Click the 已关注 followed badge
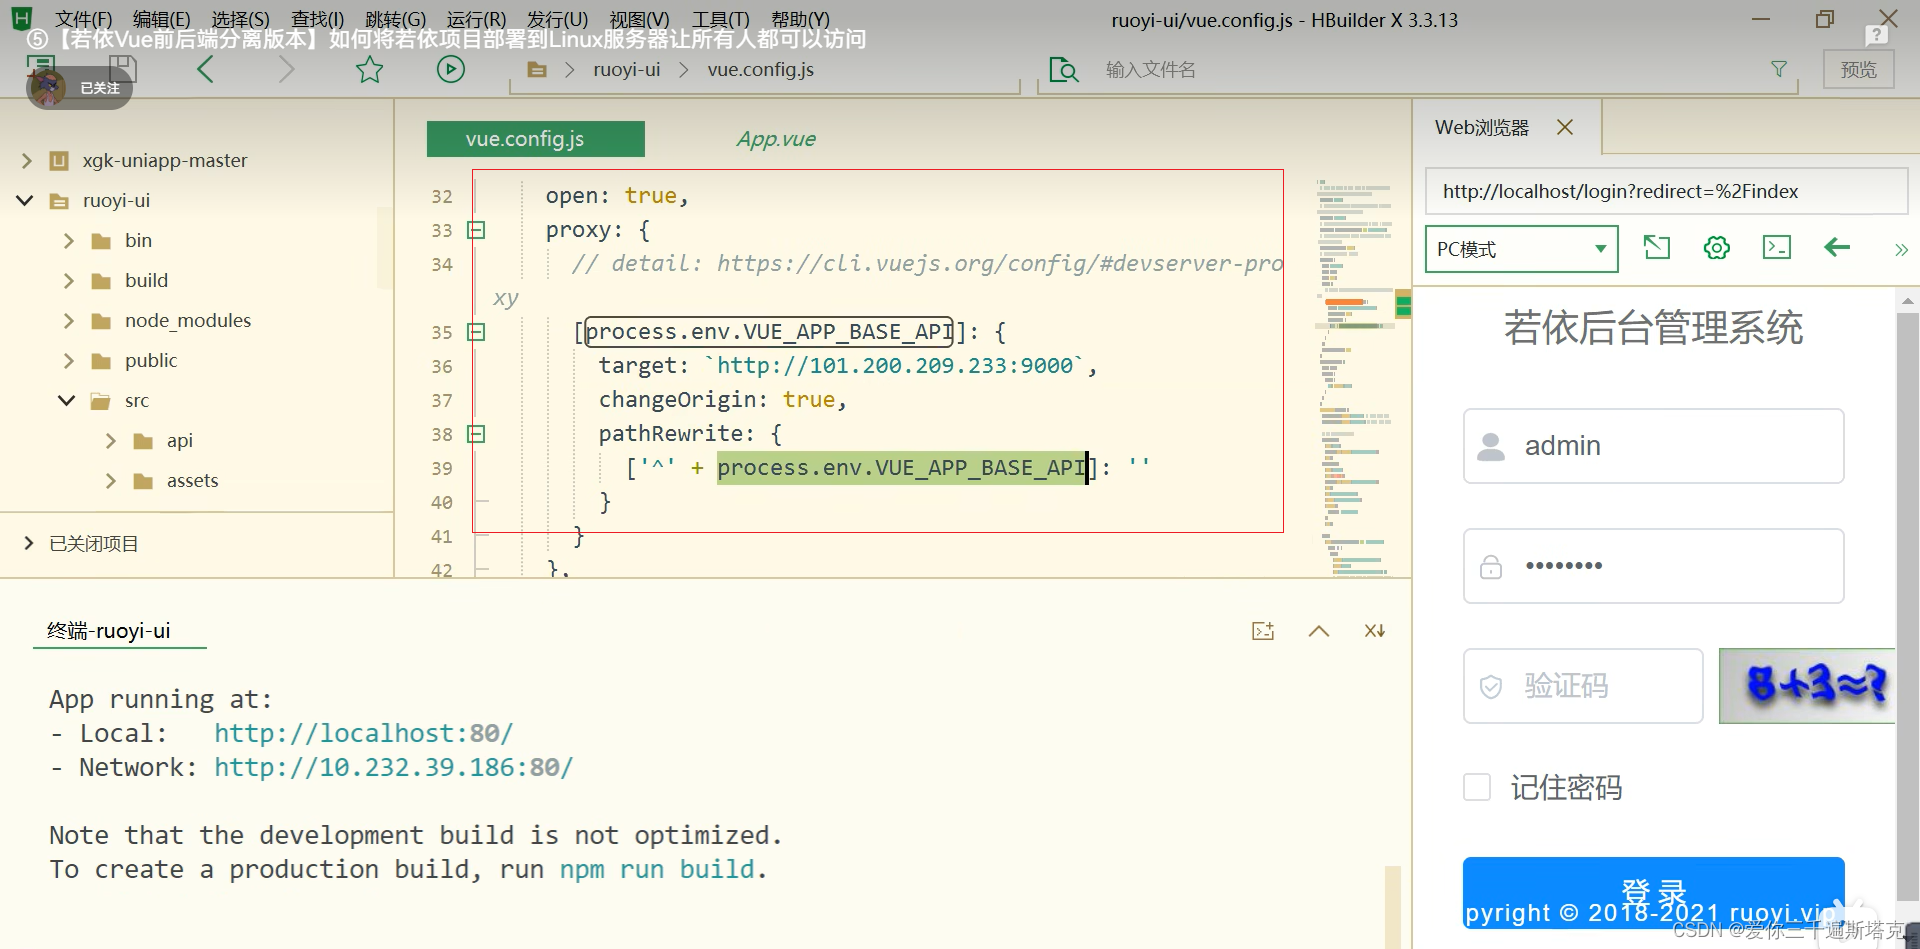 (79, 88)
